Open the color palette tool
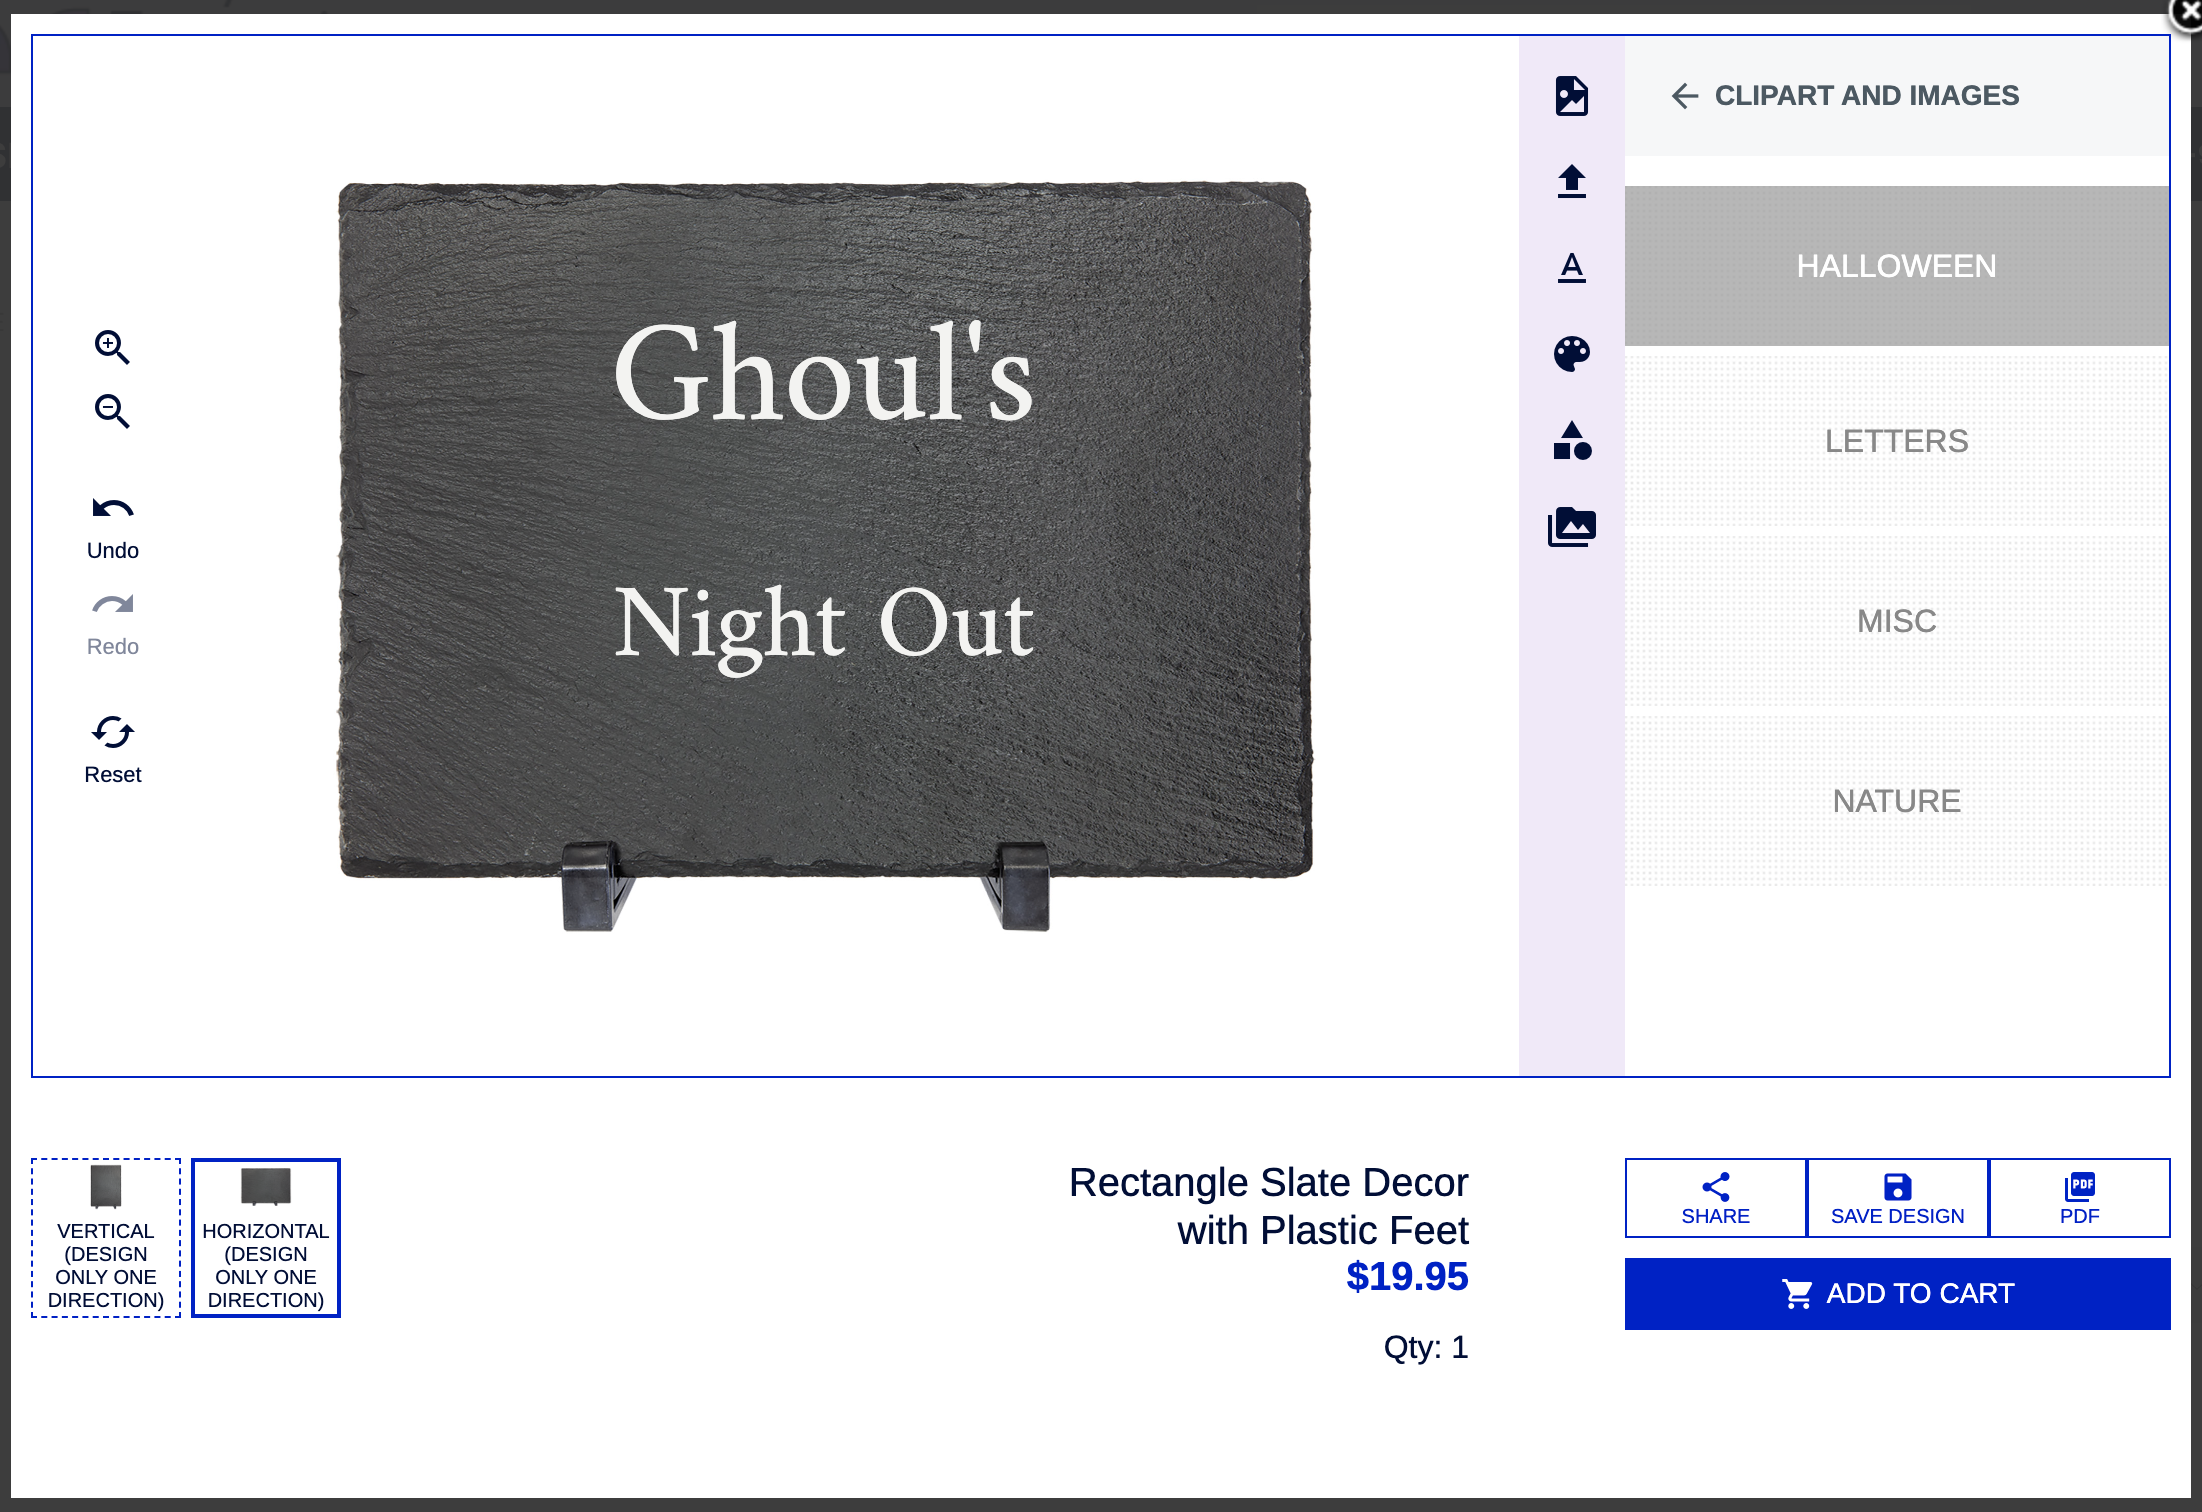2202x1512 pixels. click(x=1571, y=354)
